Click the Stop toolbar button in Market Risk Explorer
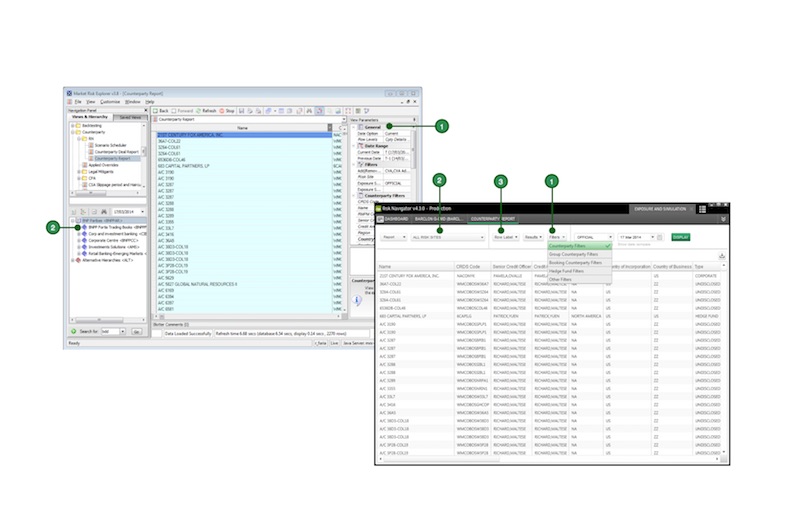800x530 pixels. (x=227, y=111)
